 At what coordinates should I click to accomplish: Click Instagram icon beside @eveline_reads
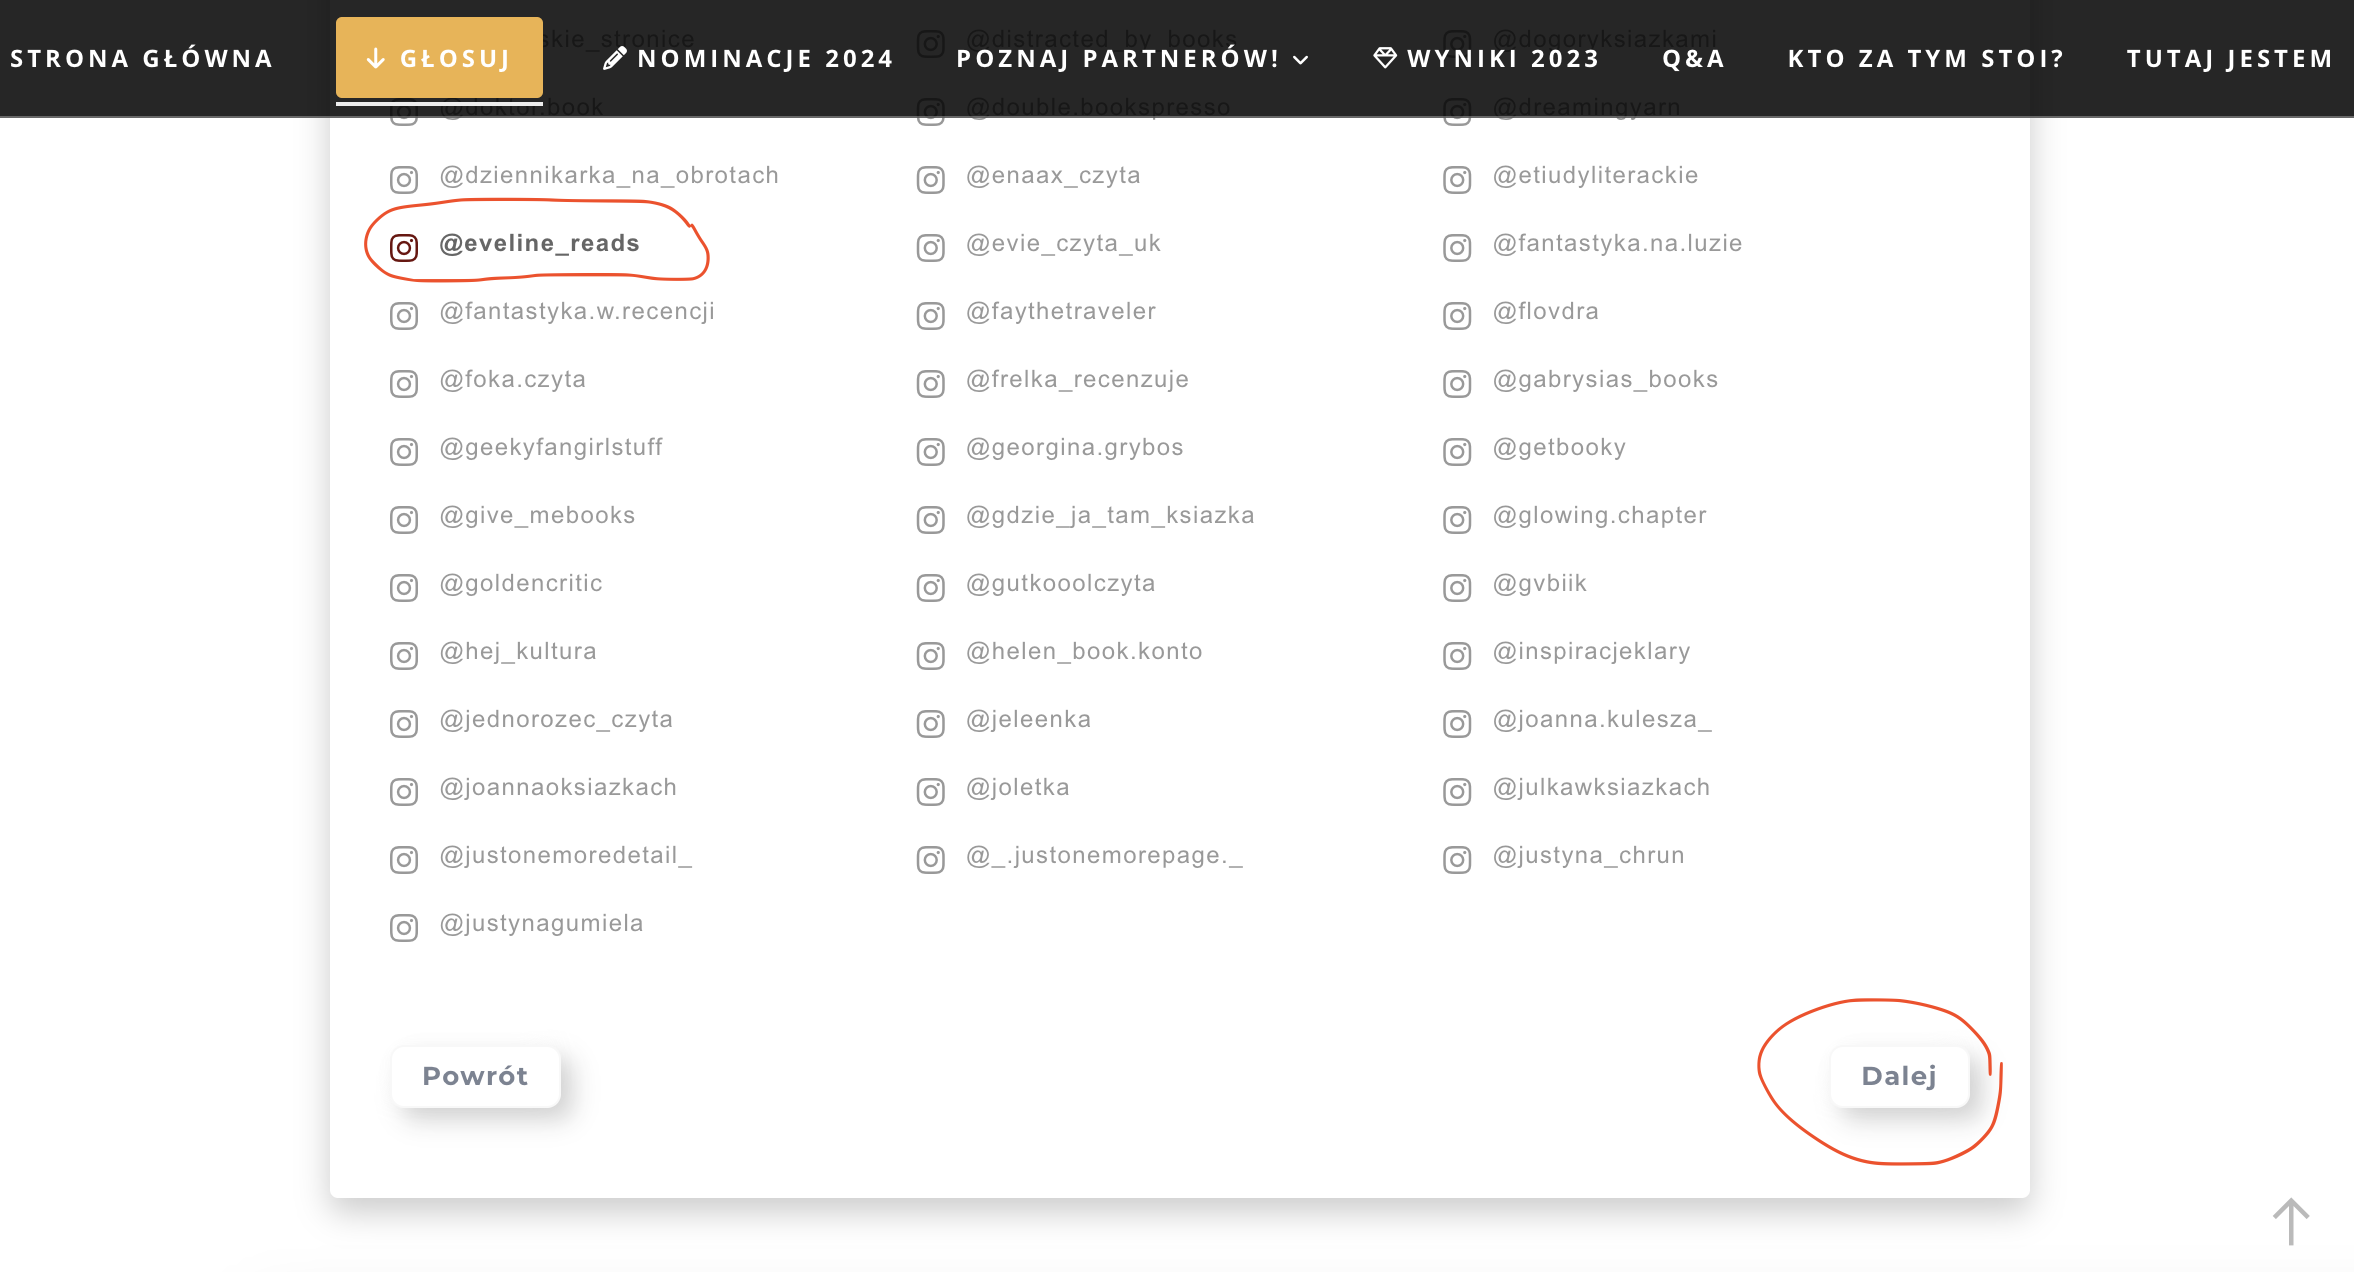pos(404,247)
